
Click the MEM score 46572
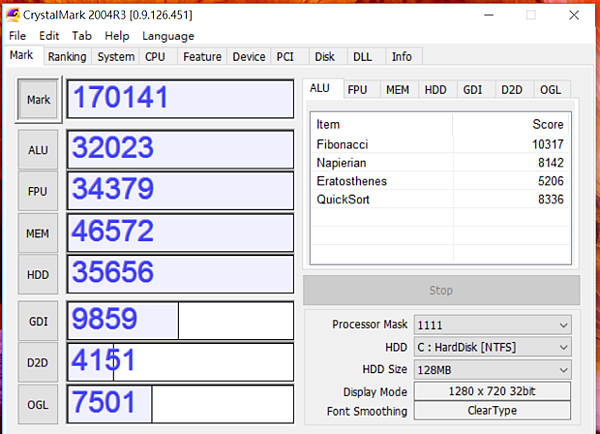[x=181, y=233]
